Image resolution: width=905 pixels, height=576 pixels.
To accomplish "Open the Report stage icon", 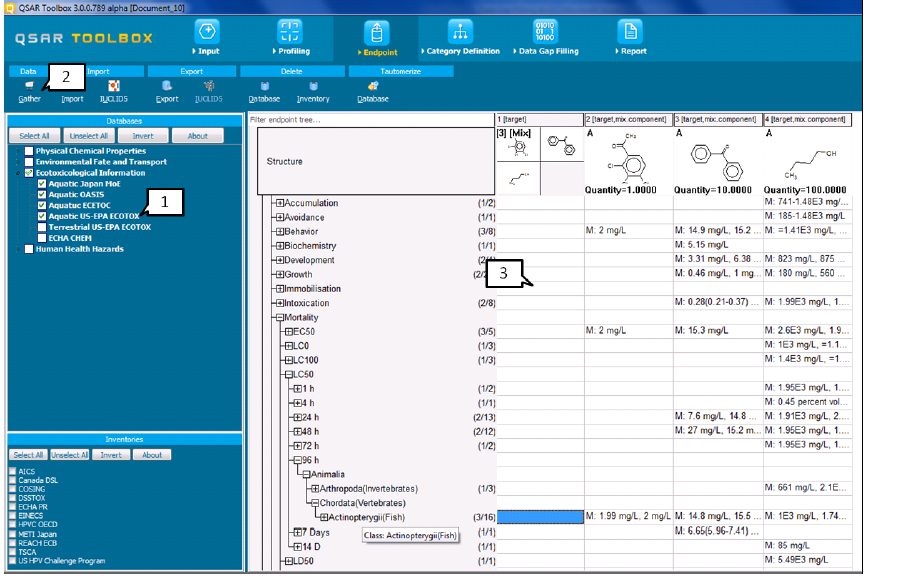I will pyautogui.click(x=630, y=32).
